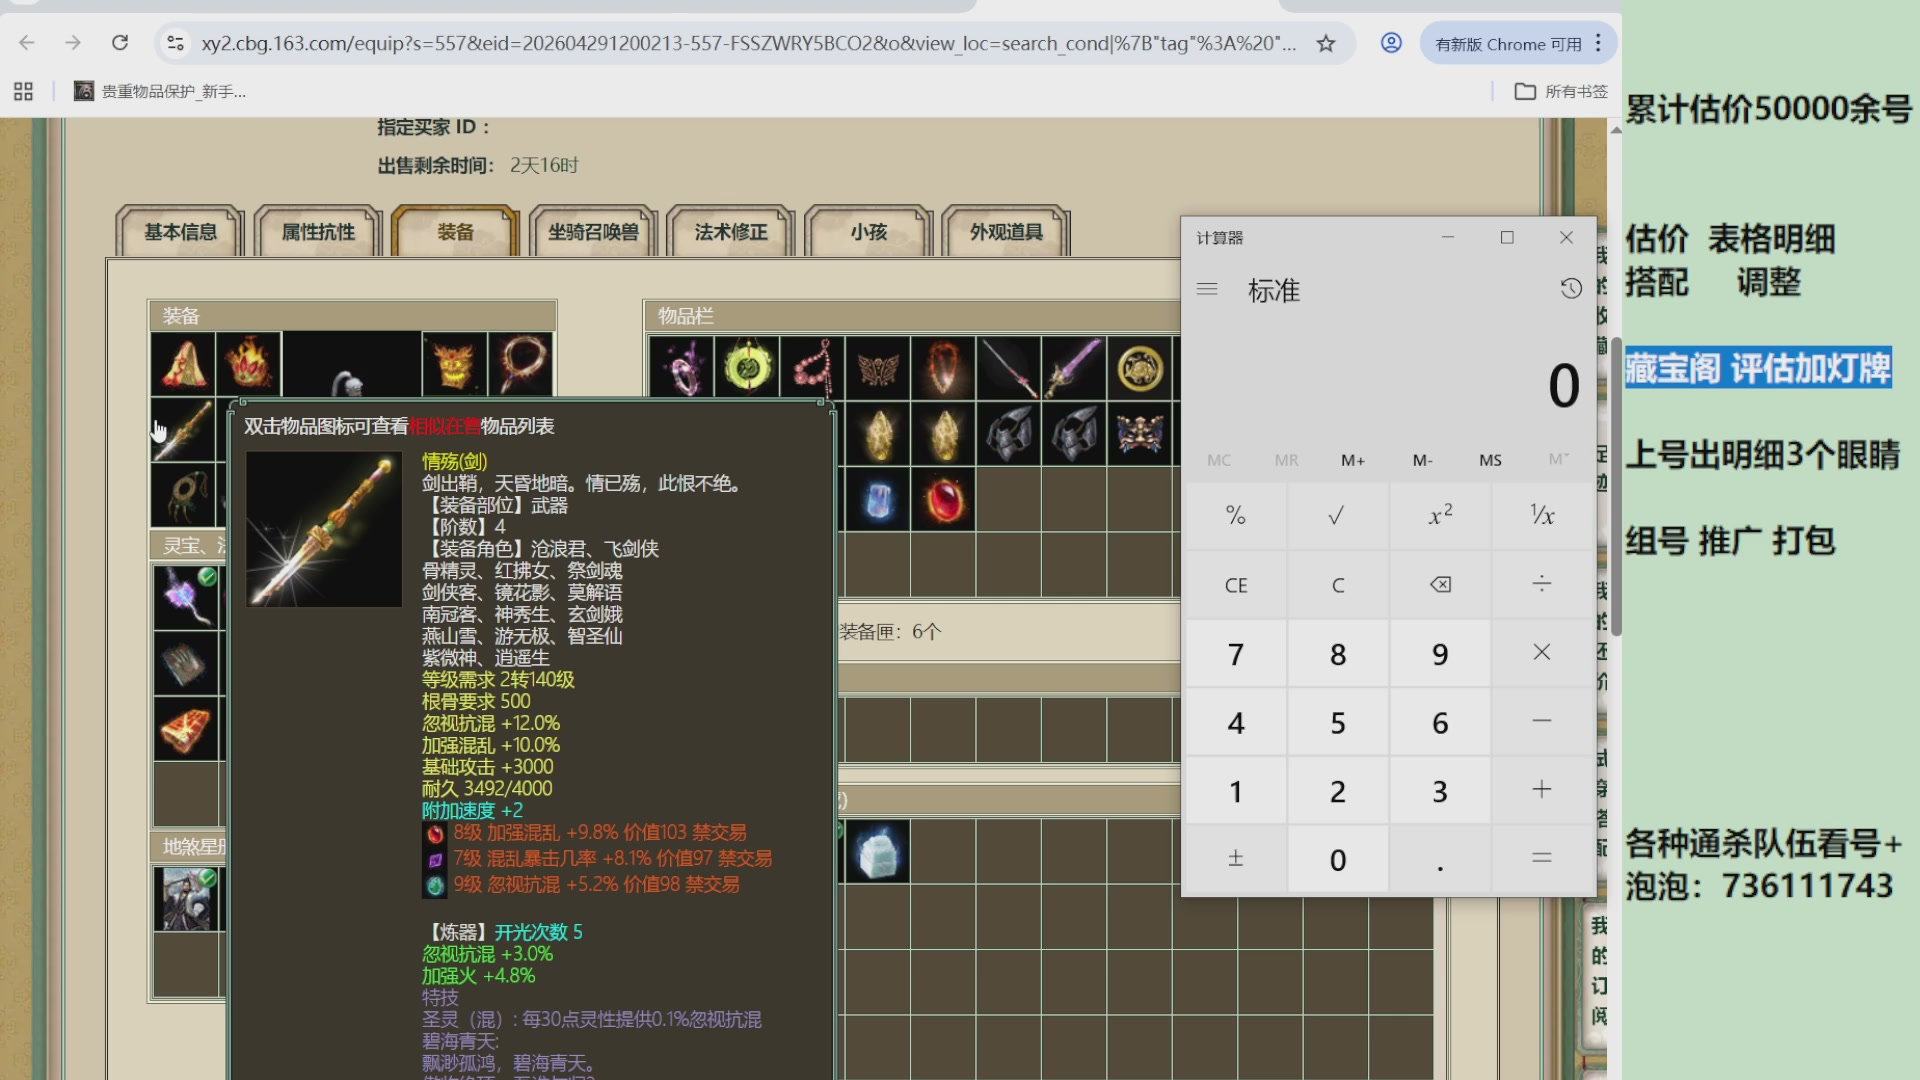Screen dimensions: 1920x1080
Task: Click the equipped pointed hat icon
Action: (x=183, y=363)
